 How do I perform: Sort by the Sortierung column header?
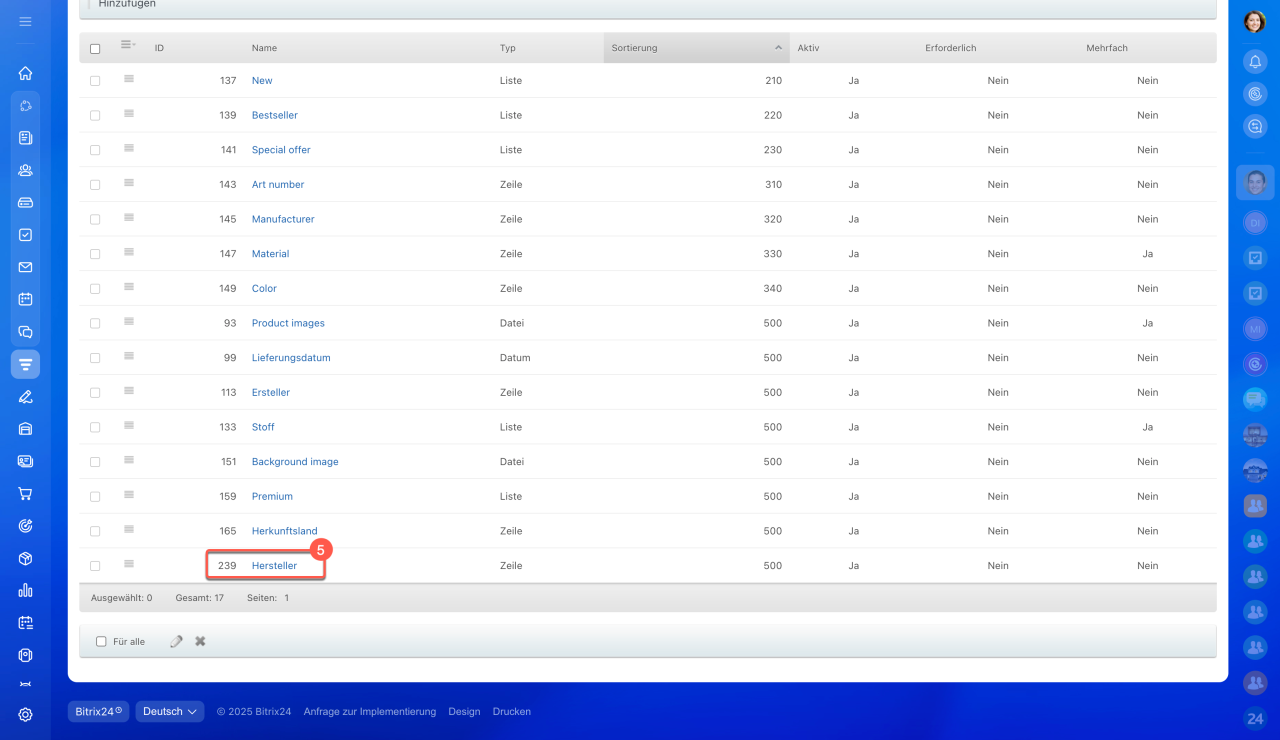click(696, 48)
